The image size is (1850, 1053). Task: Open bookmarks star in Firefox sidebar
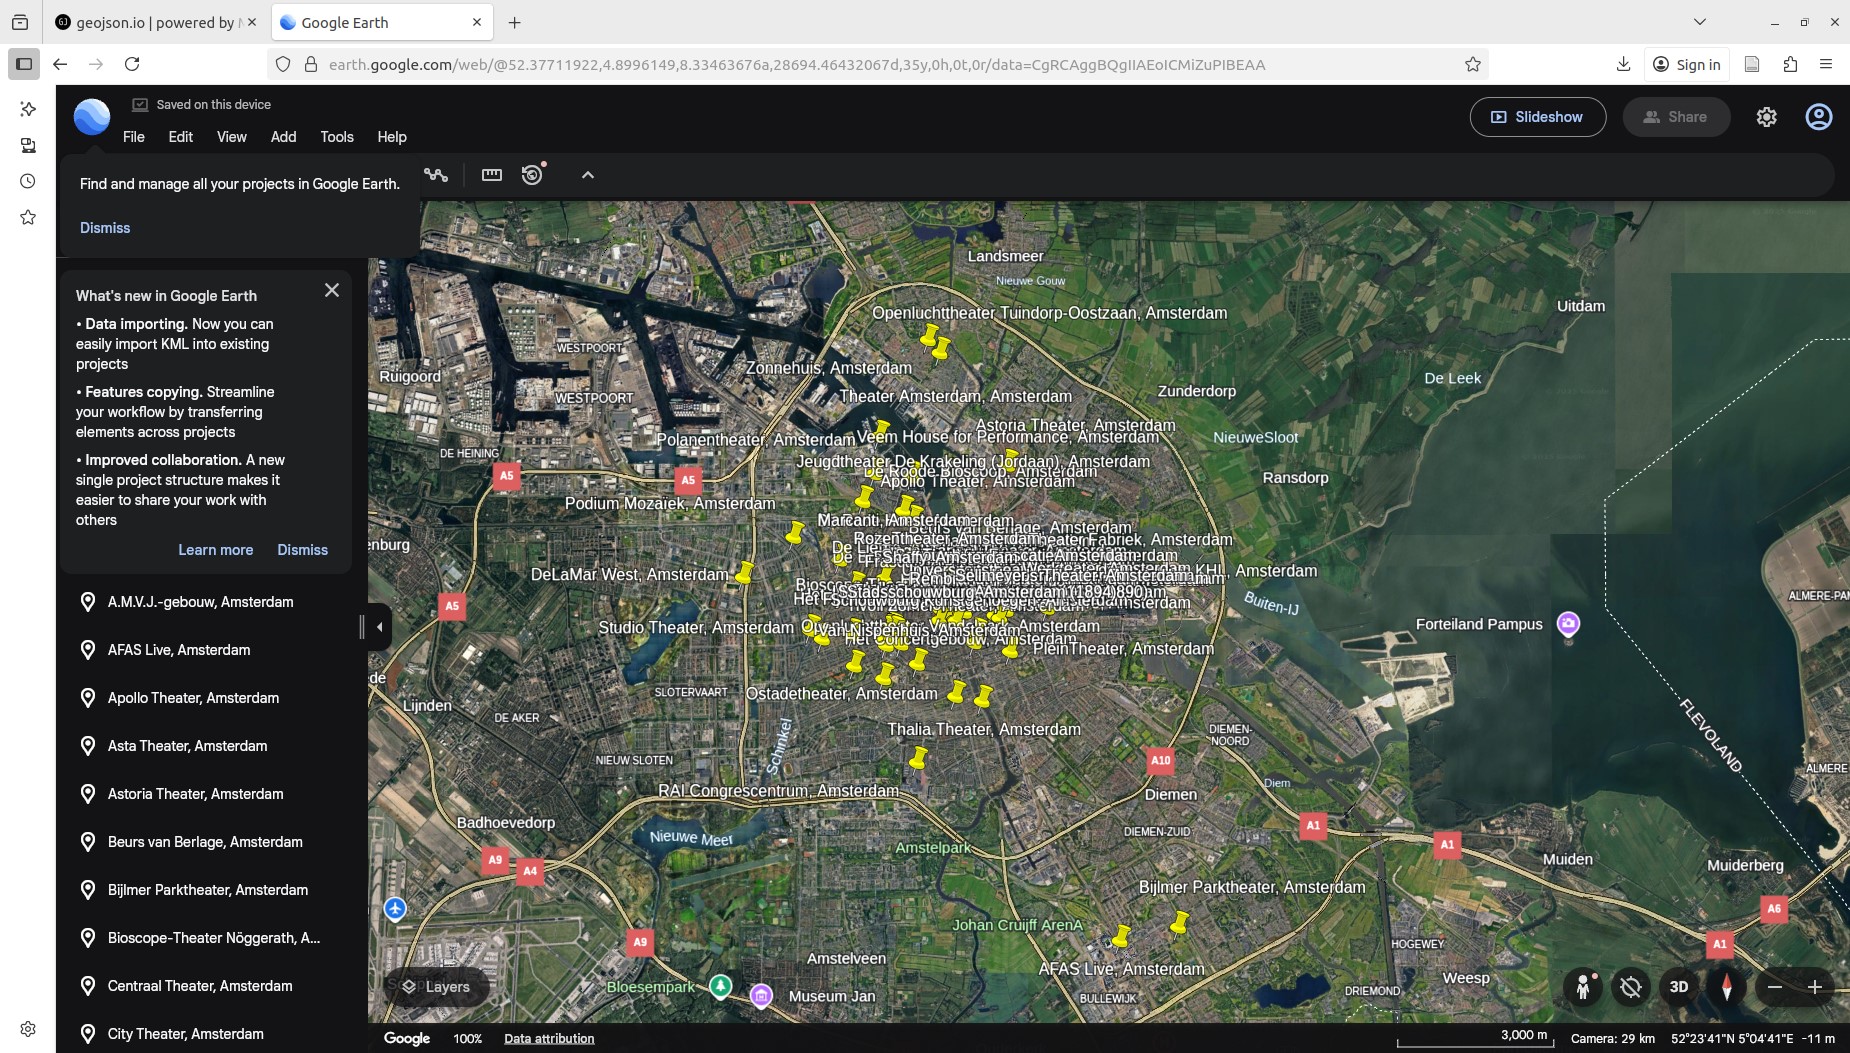coord(28,217)
